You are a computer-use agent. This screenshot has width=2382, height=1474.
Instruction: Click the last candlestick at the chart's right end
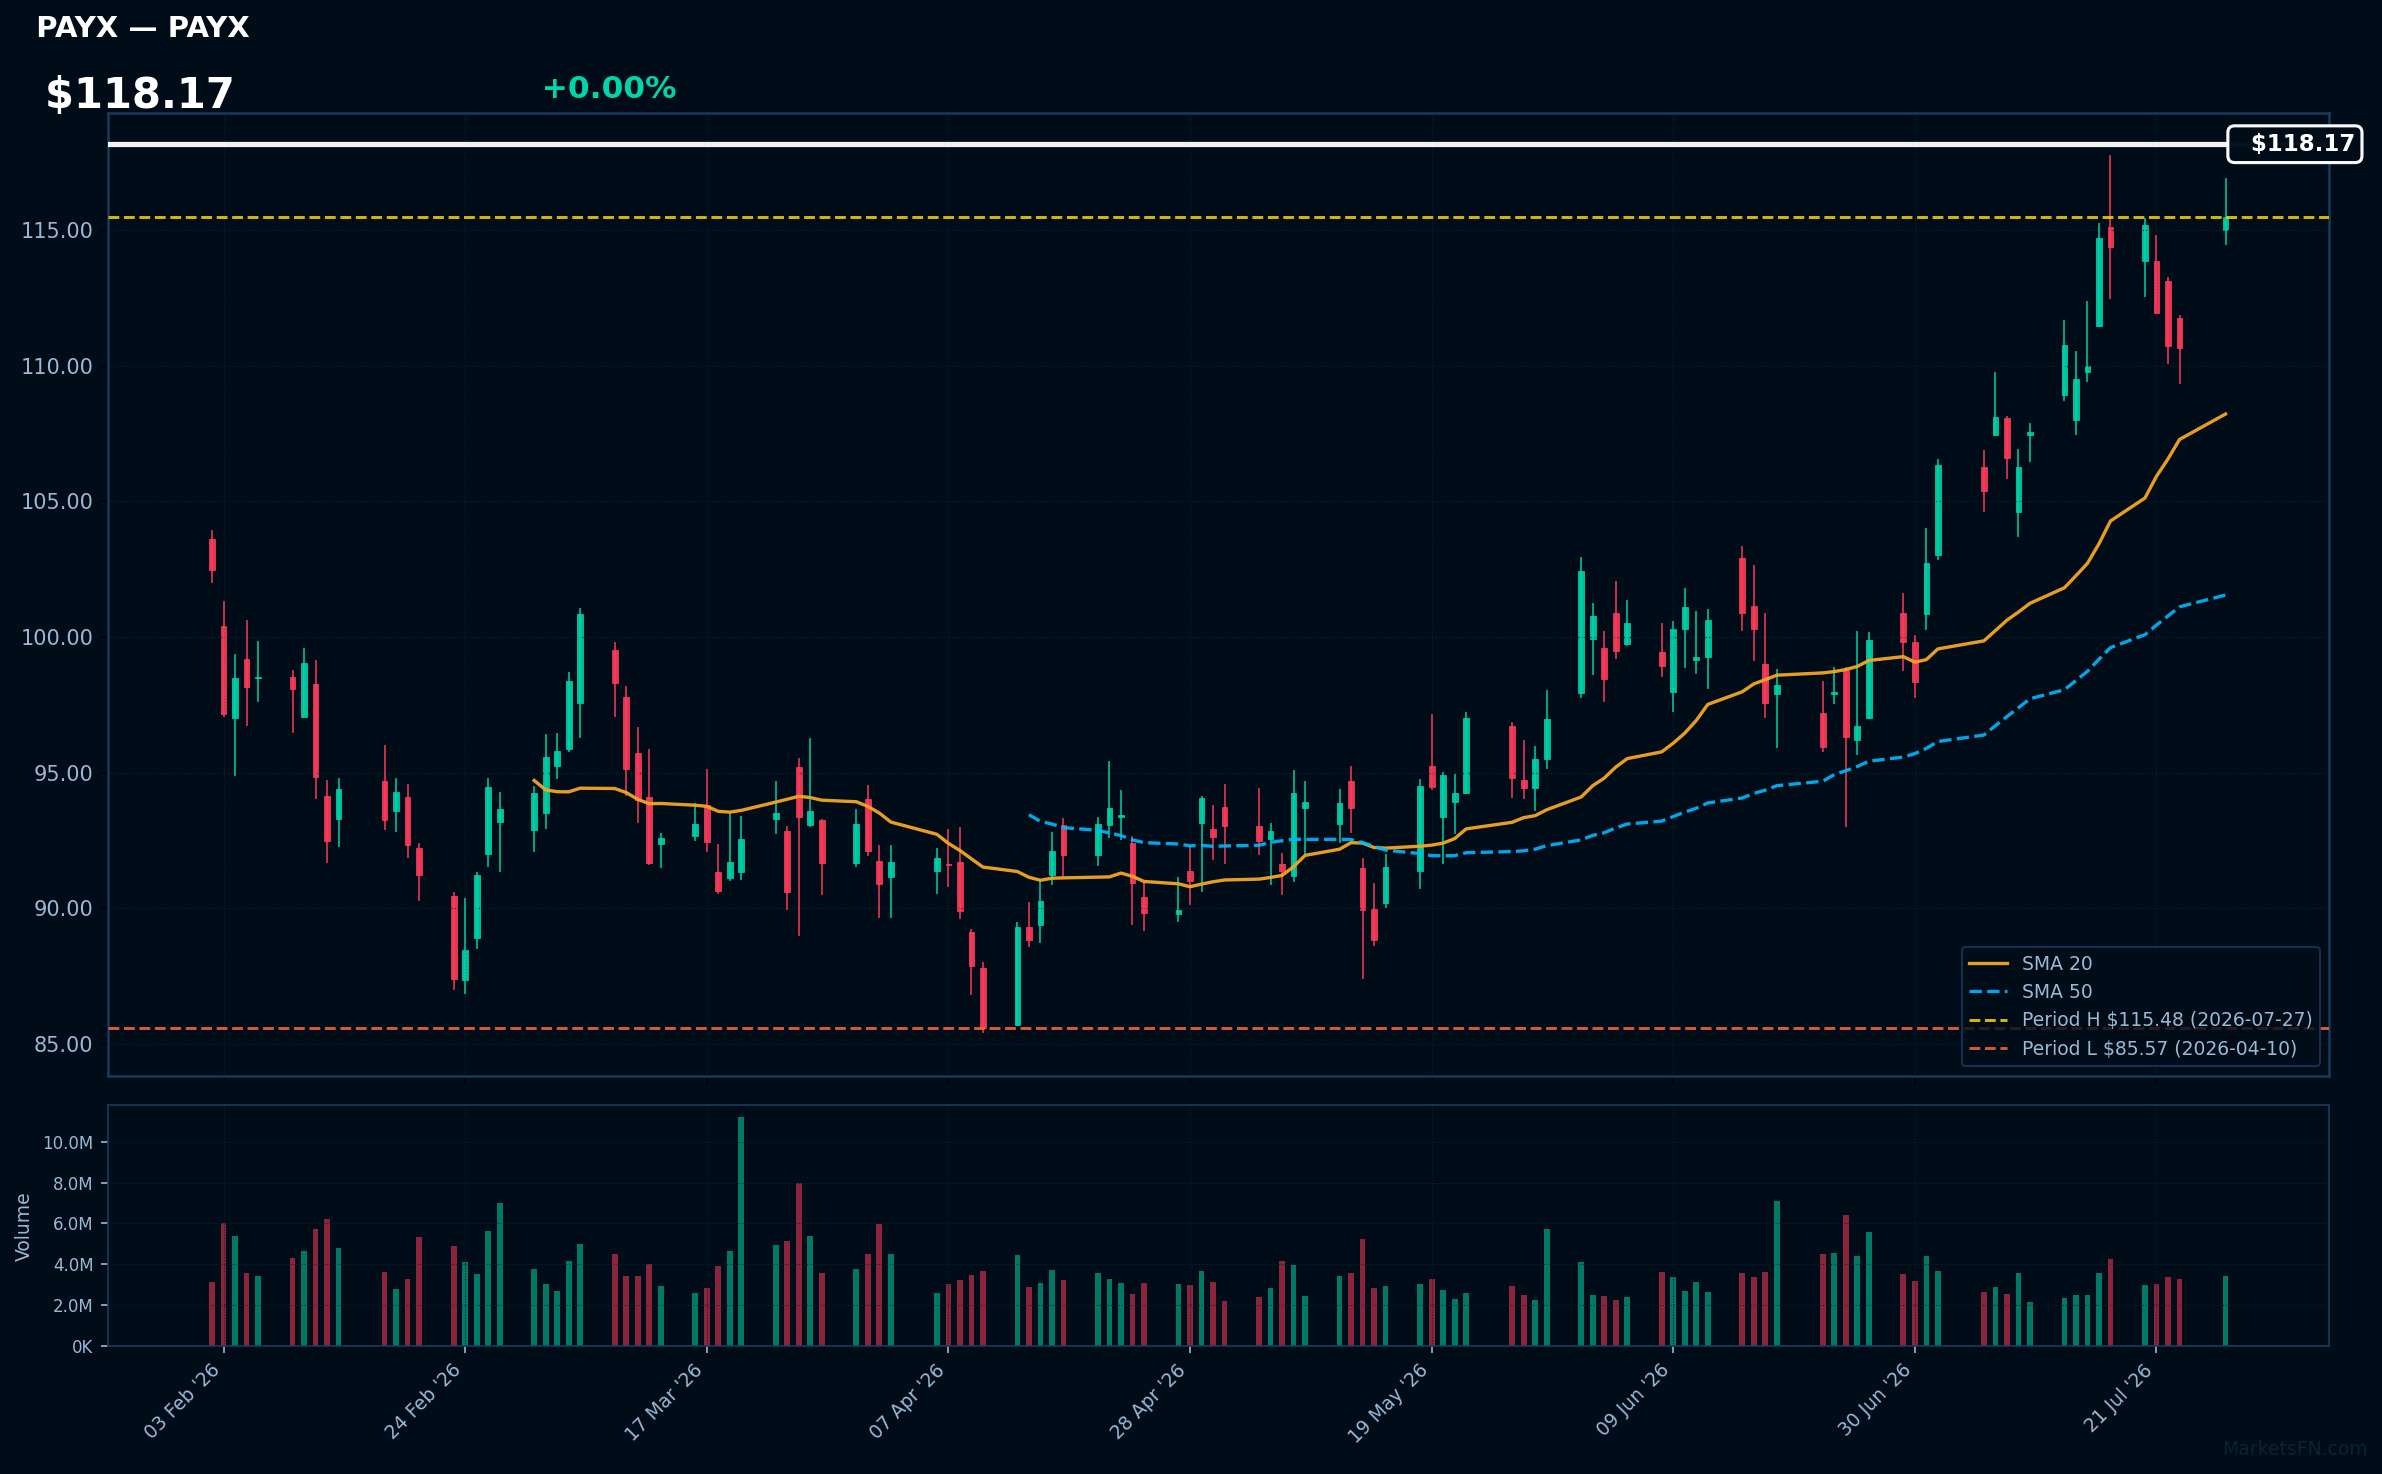tap(2226, 211)
